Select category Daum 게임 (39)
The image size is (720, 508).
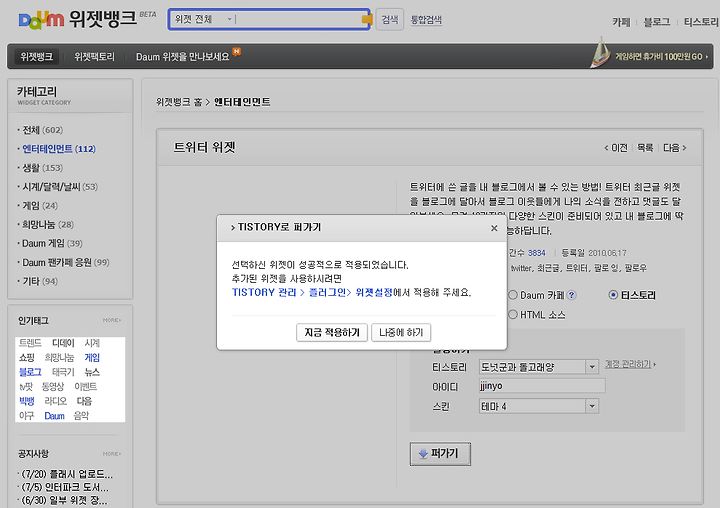(52, 243)
